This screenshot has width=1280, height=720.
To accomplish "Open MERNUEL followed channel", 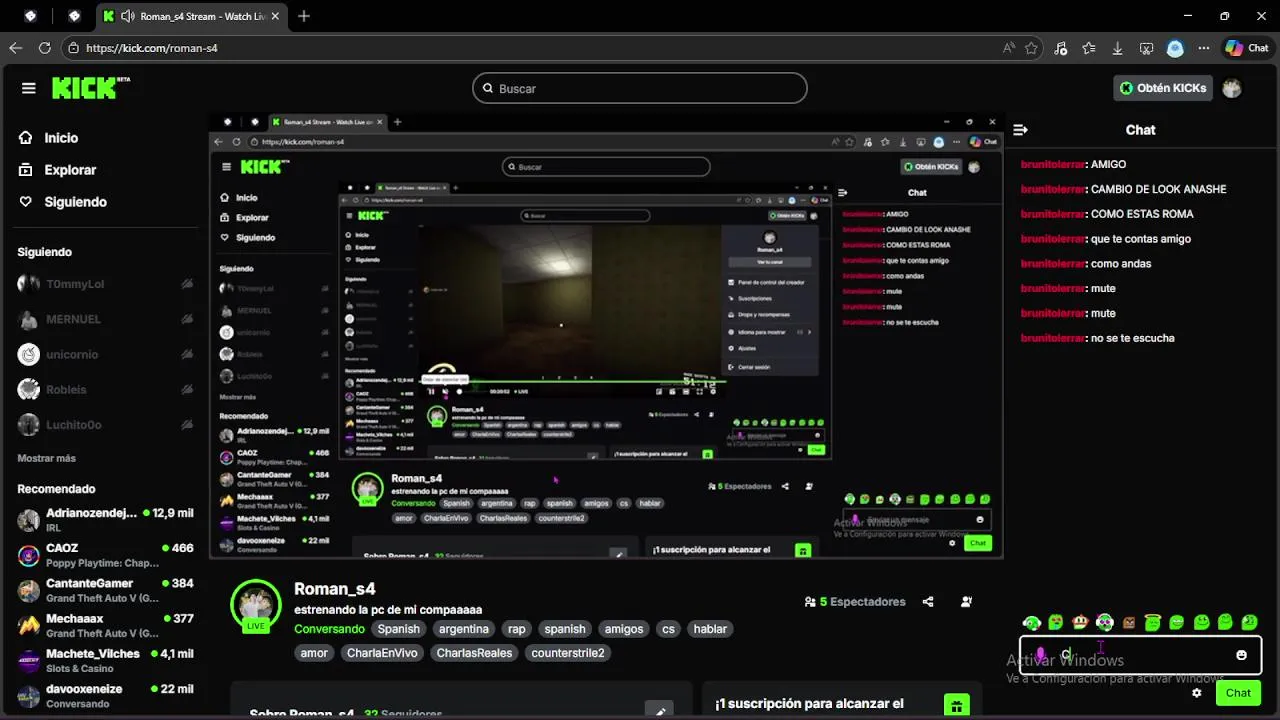I will (105, 319).
